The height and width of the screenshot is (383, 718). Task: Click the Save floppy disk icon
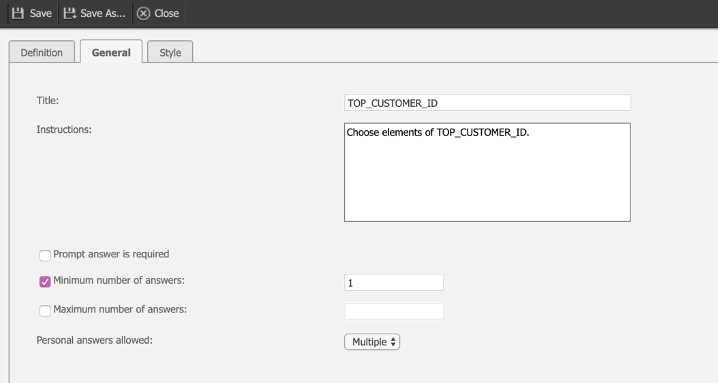pyautogui.click(x=18, y=13)
